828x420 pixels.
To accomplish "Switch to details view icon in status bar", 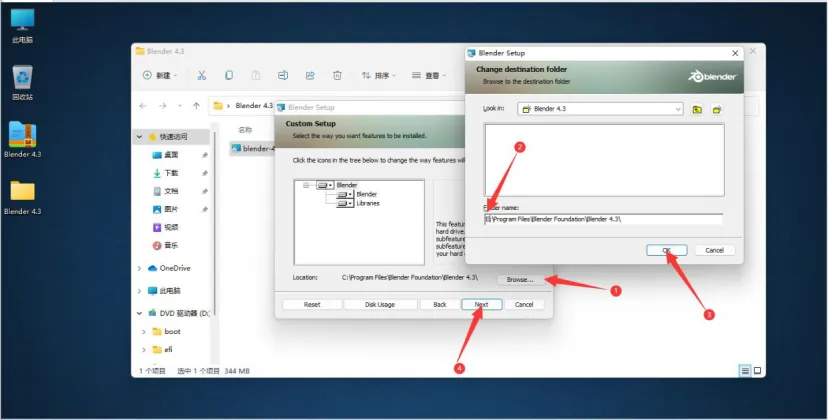I will [x=745, y=371].
